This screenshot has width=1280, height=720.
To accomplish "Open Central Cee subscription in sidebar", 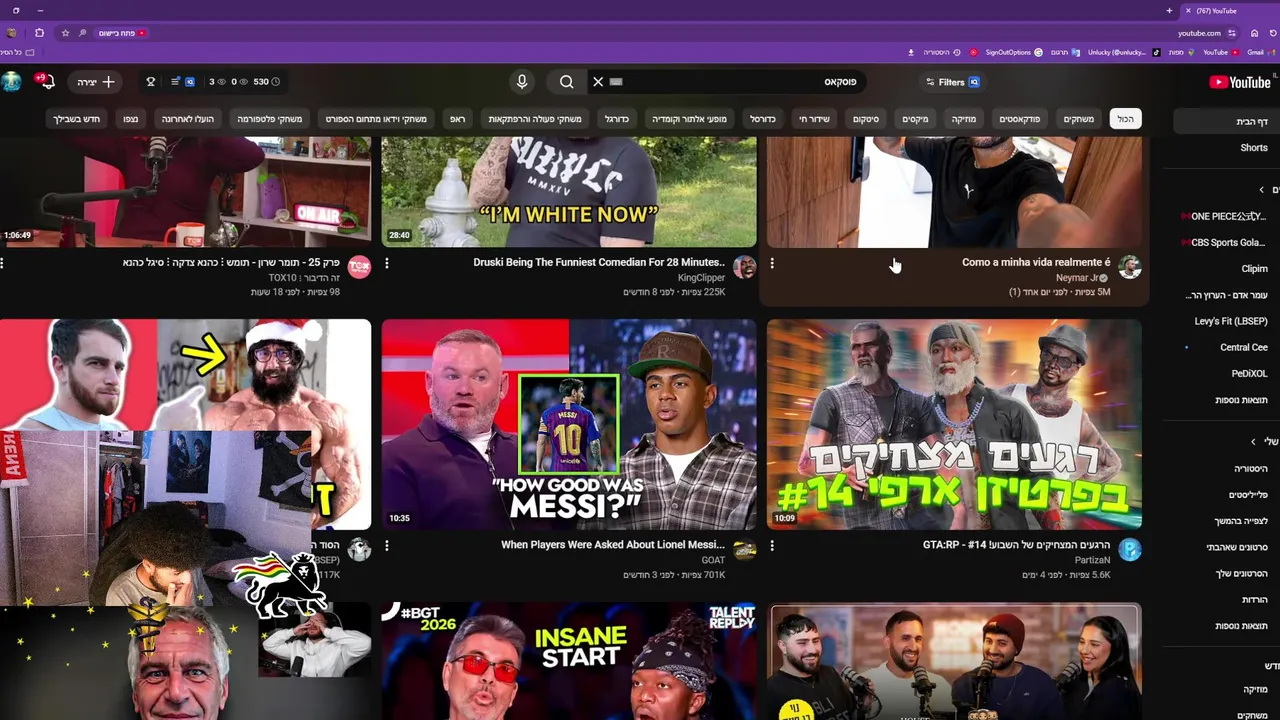I will [1243, 347].
